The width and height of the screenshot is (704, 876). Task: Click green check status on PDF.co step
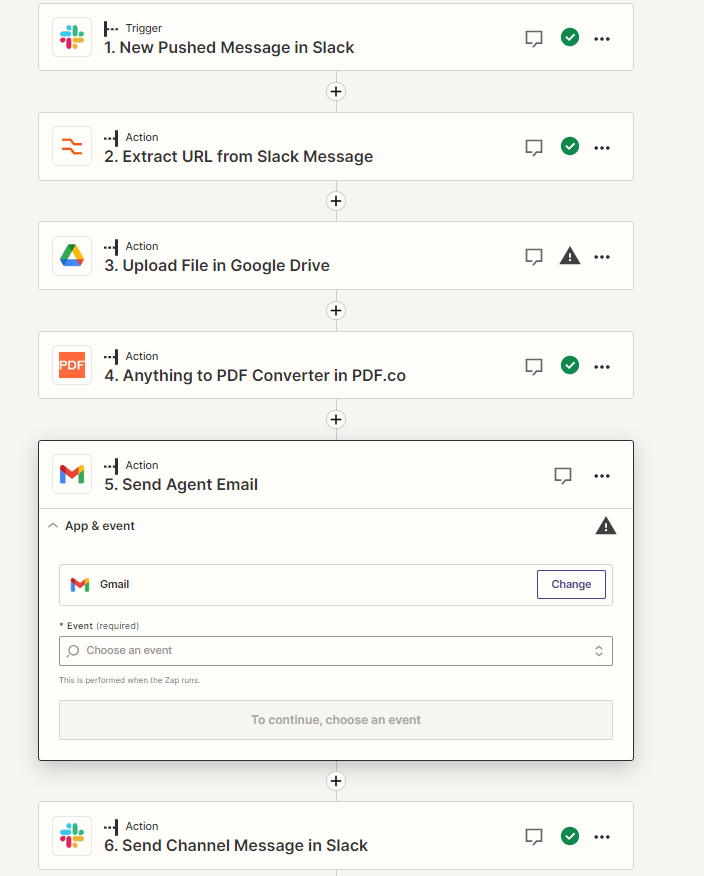tap(569, 365)
